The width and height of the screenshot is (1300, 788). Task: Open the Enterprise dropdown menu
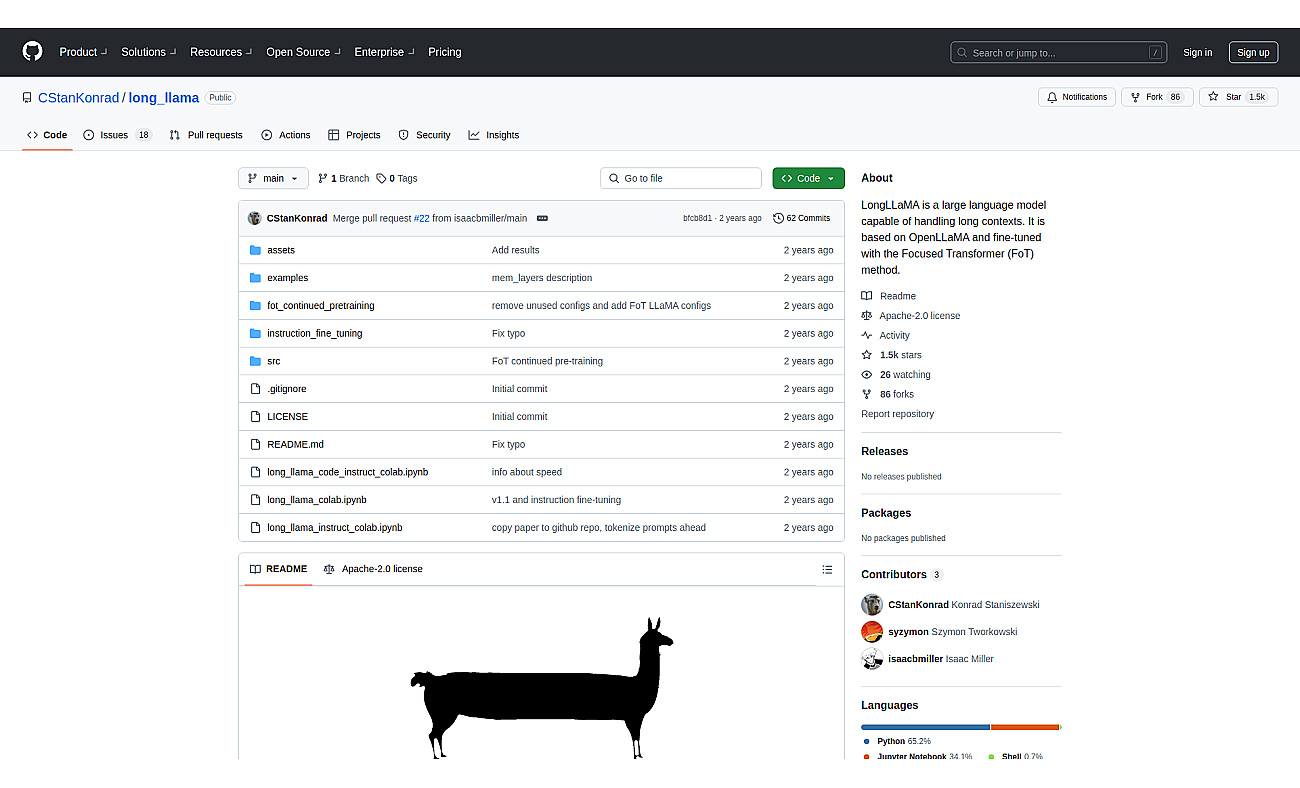[x=384, y=52]
